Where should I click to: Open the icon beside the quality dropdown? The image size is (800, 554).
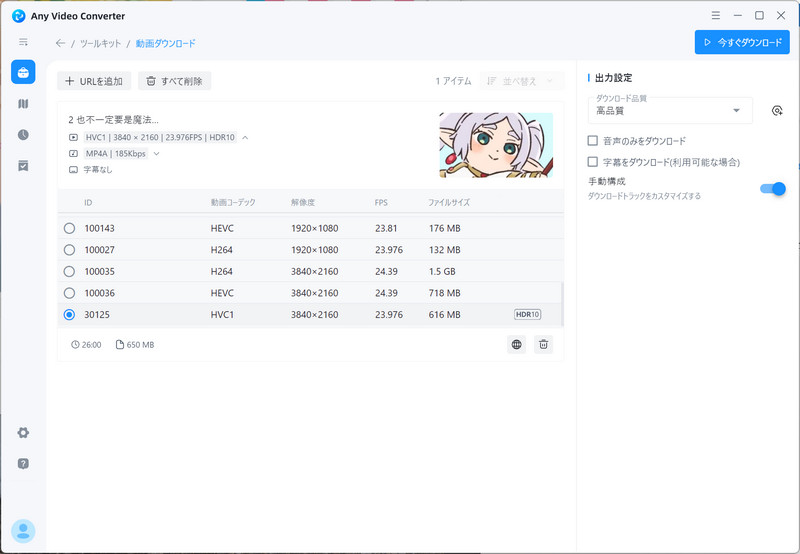tap(776, 111)
